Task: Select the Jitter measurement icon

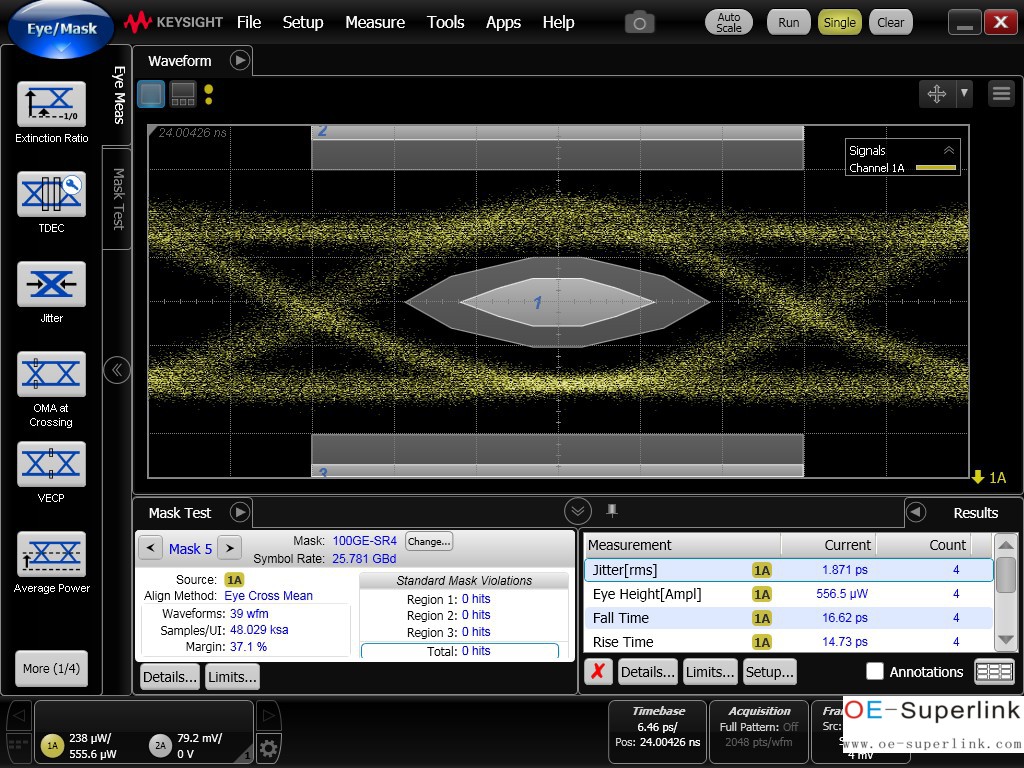Action: coord(51,284)
